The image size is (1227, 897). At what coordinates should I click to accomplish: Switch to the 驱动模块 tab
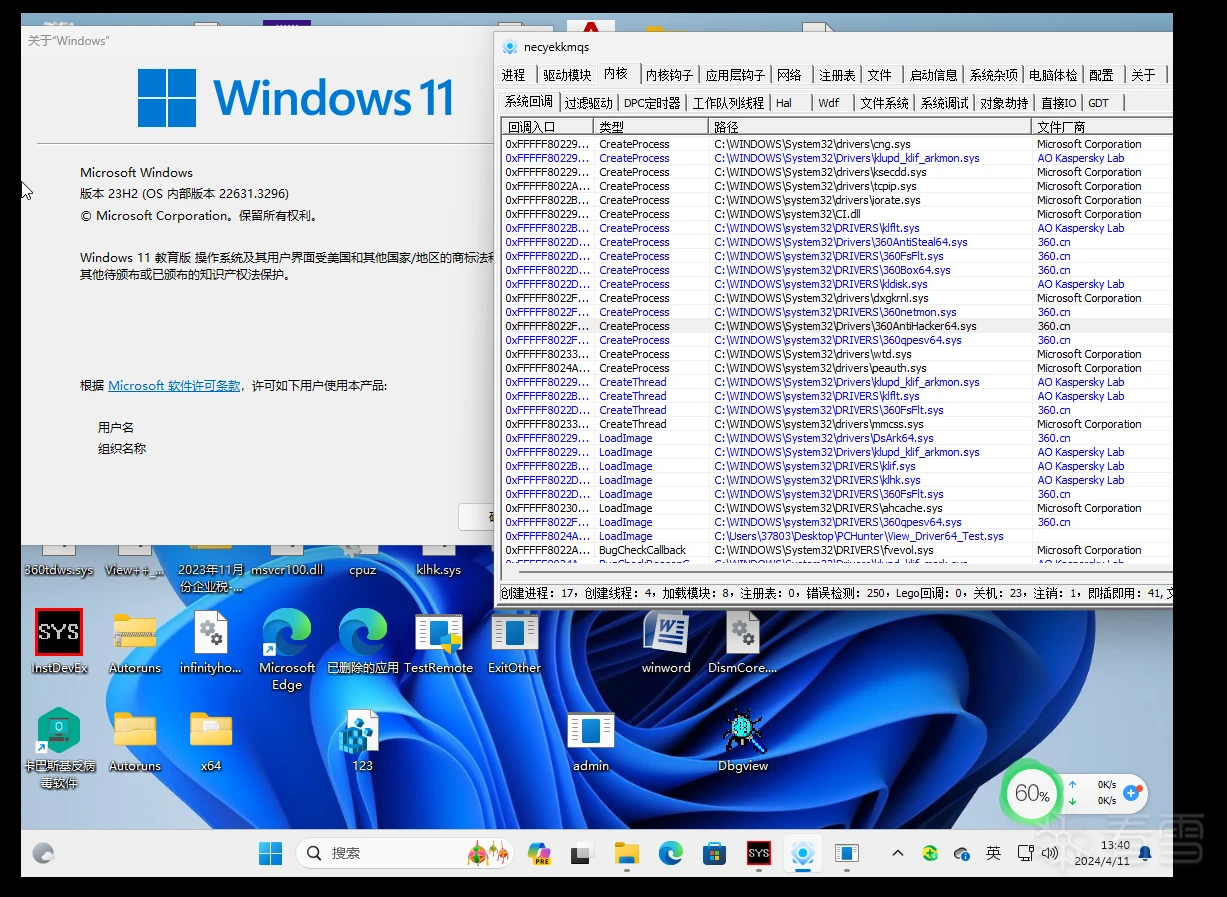[x=567, y=75]
